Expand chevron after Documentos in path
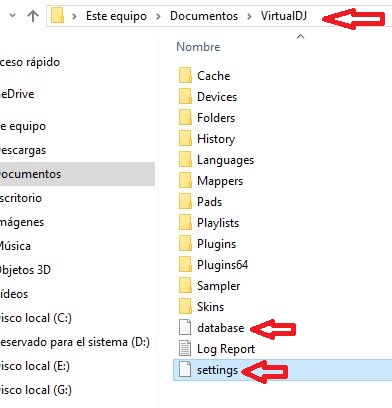 pos(249,16)
